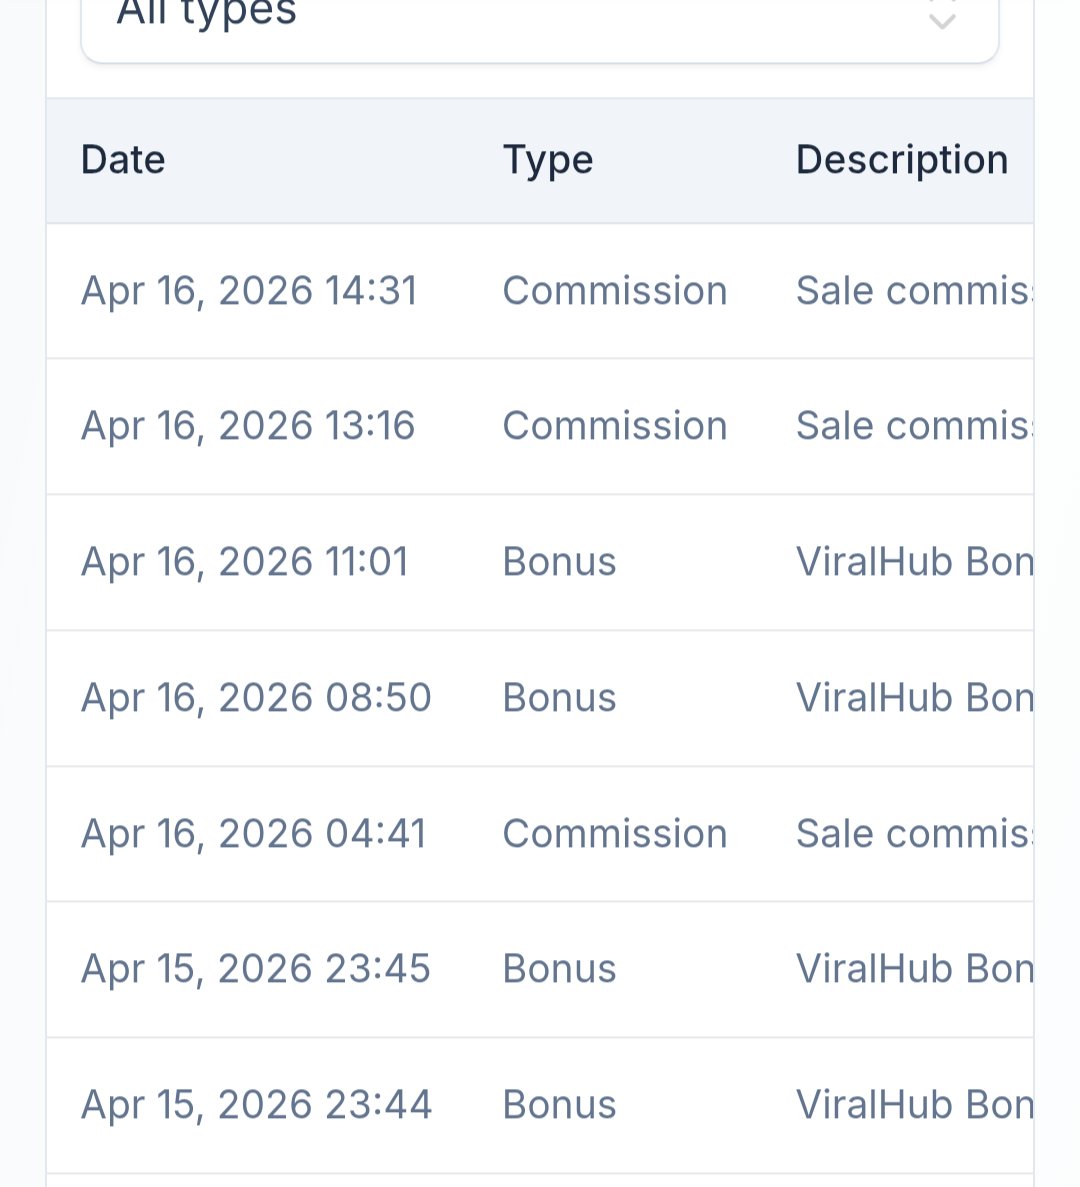Screen dimensions: 1080x1187
Task: Click Bonus type in the 08:50 row
Action: [559, 697]
